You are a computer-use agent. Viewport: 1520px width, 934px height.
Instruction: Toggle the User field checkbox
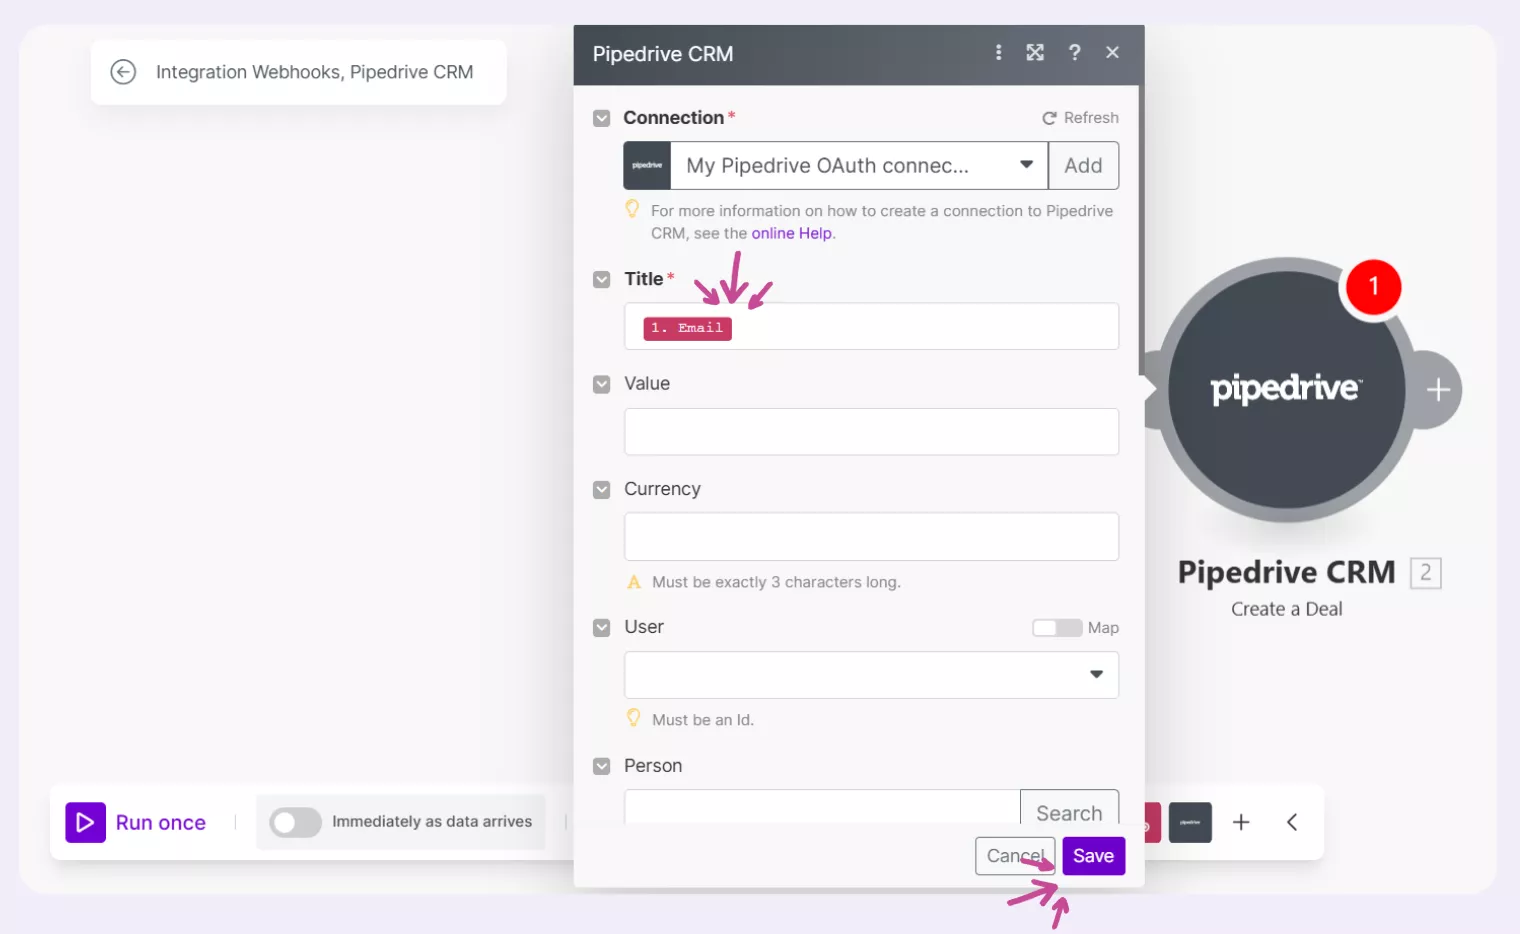(x=601, y=628)
